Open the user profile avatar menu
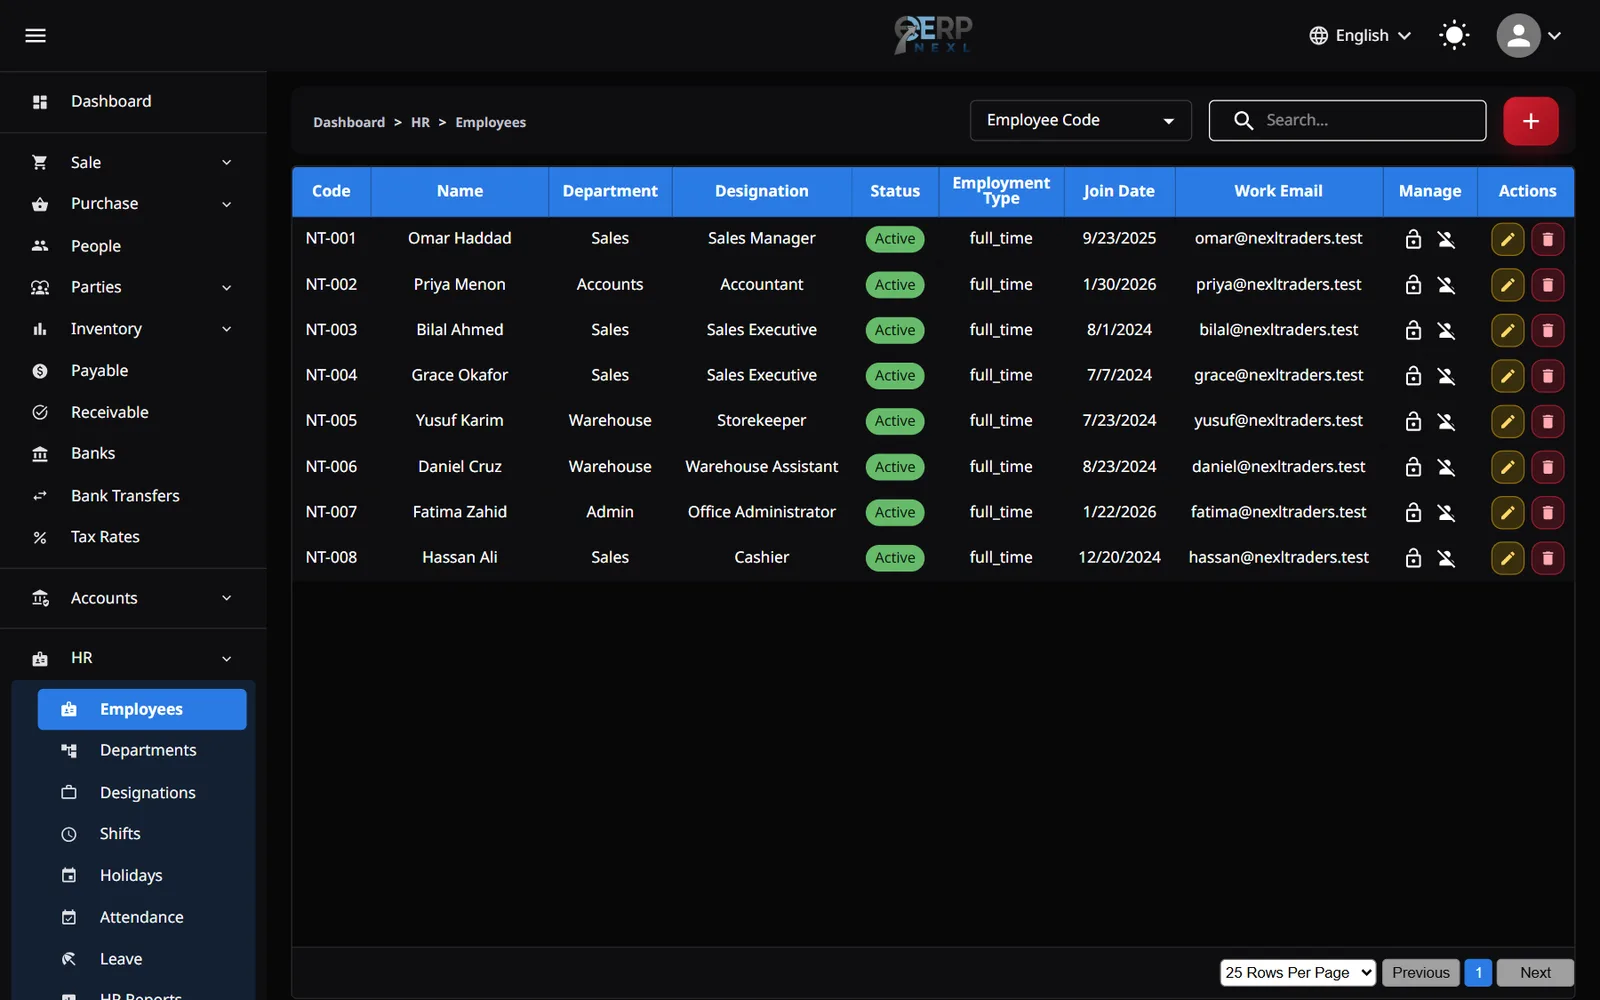 click(x=1528, y=36)
